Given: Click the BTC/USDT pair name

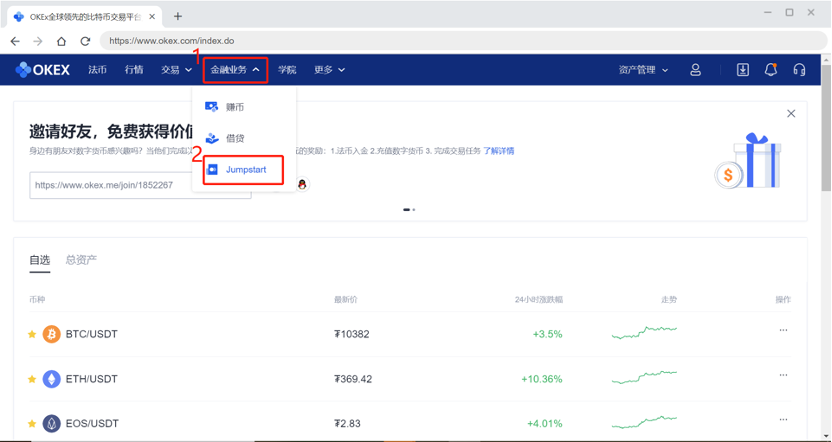Looking at the screenshot, I should [x=92, y=334].
